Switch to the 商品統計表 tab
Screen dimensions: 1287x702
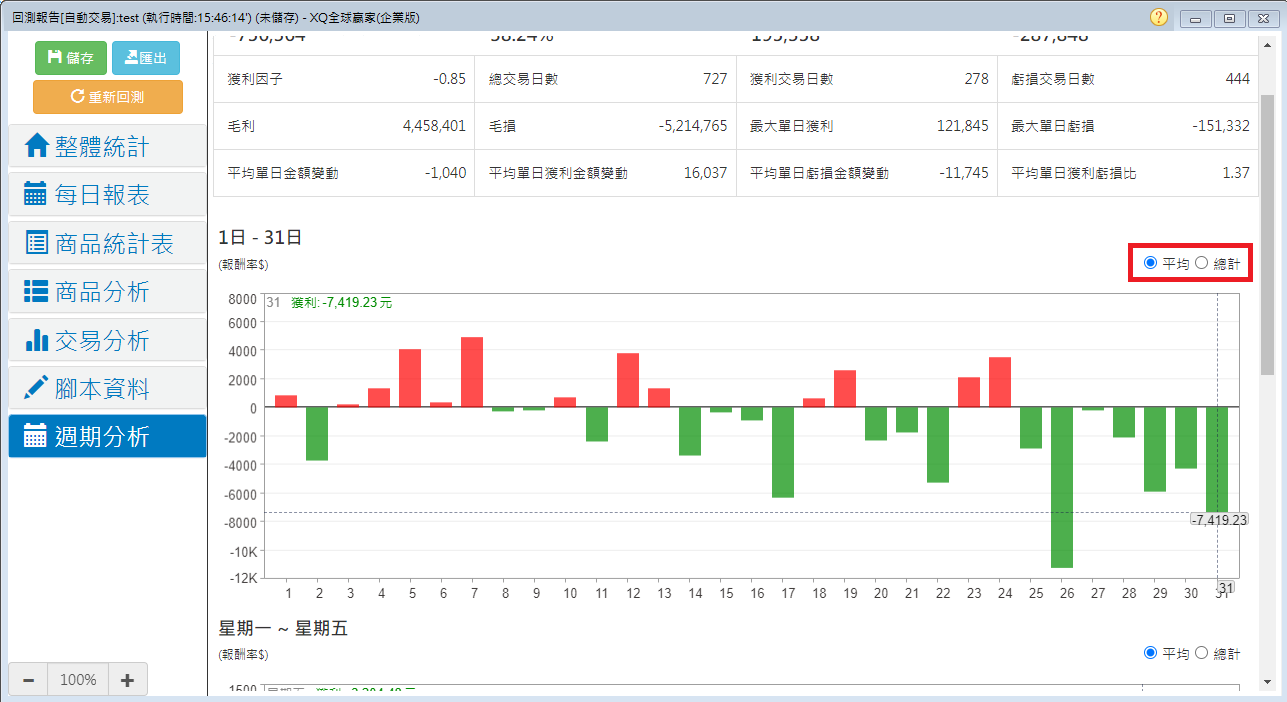[107, 243]
